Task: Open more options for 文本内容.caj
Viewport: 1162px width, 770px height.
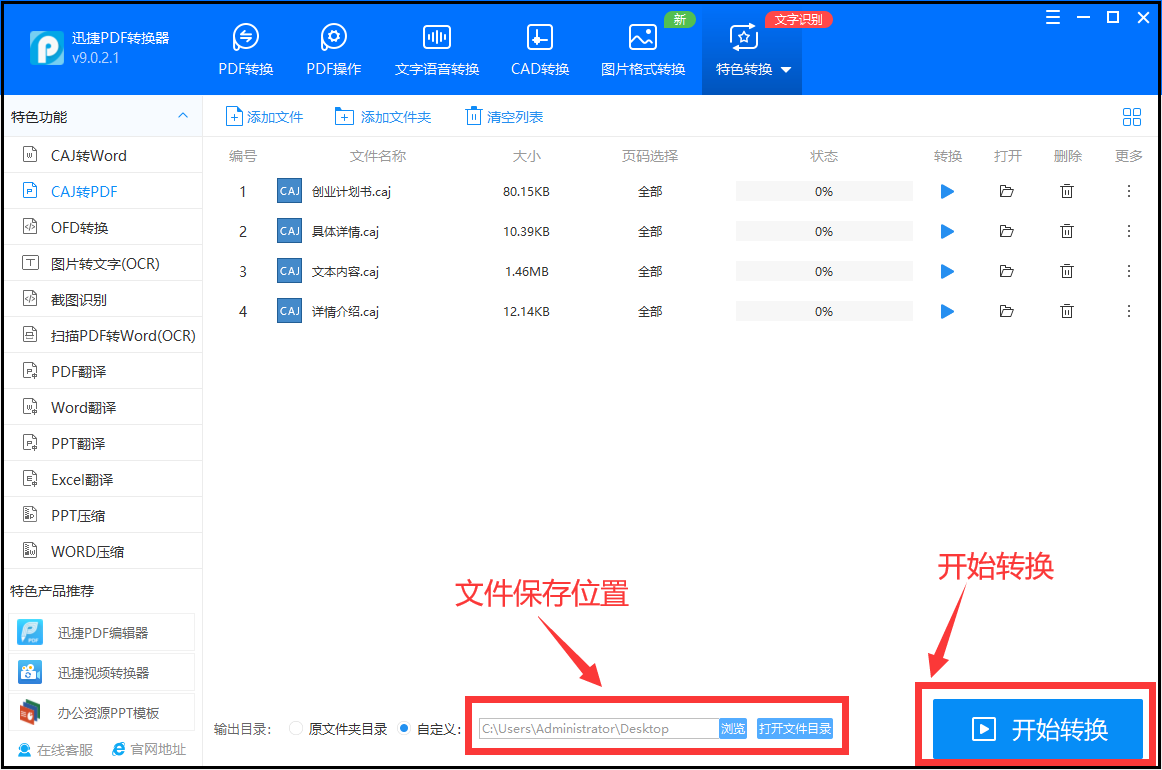Action: 1129,271
